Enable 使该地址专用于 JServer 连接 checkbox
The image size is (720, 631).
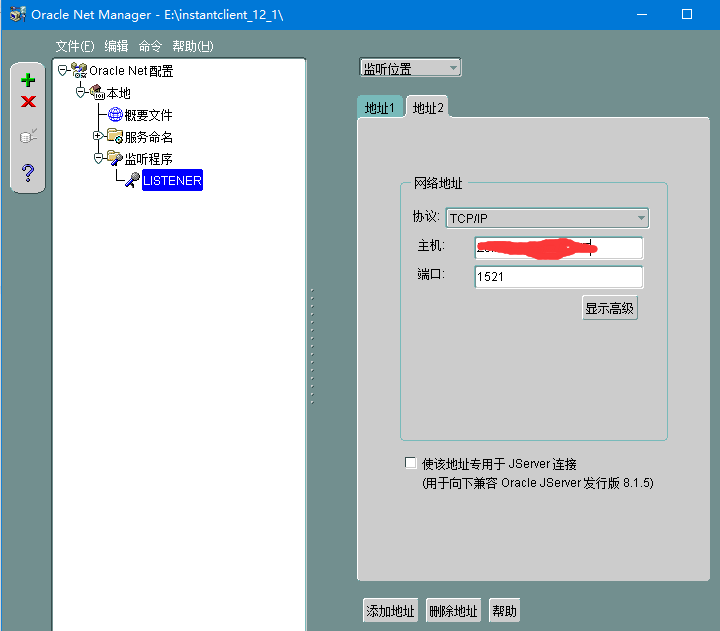point(411,462)
